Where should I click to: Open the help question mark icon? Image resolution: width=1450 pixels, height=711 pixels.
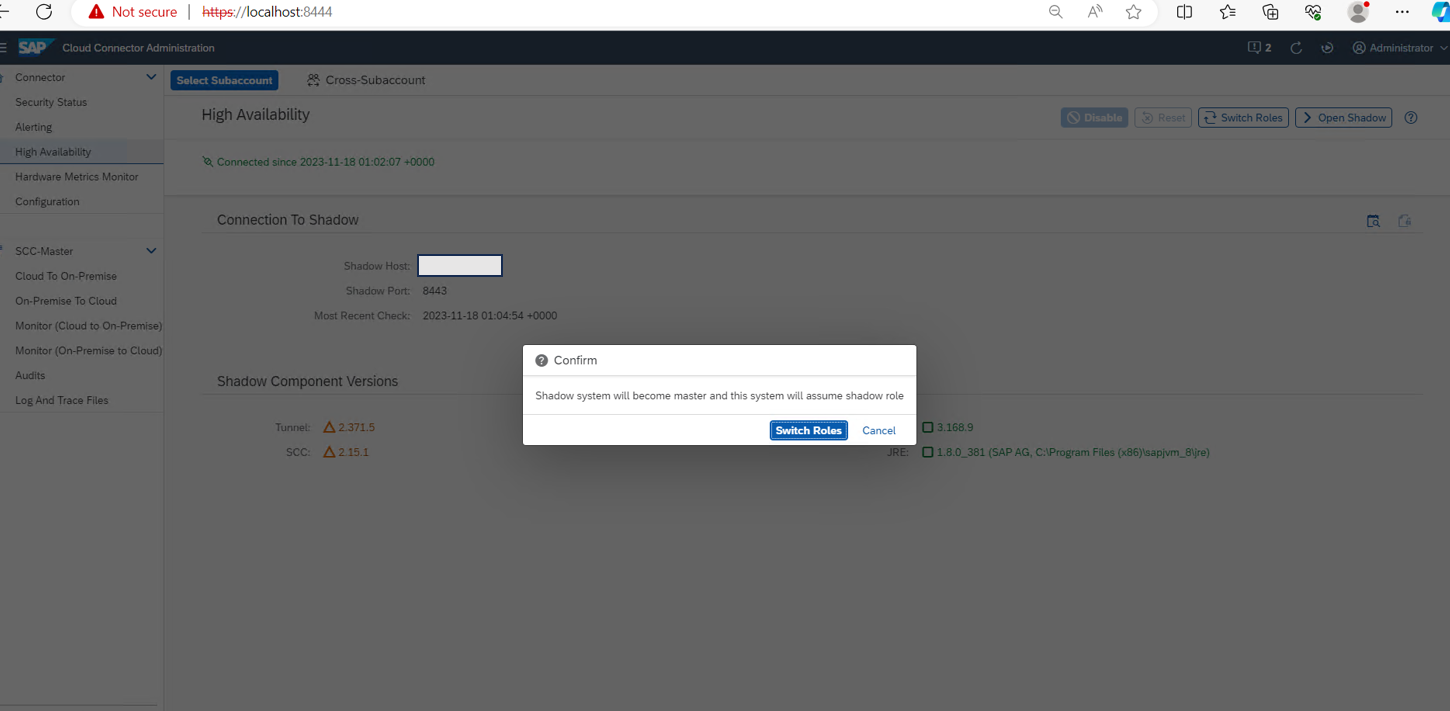tap(1410, 118)
